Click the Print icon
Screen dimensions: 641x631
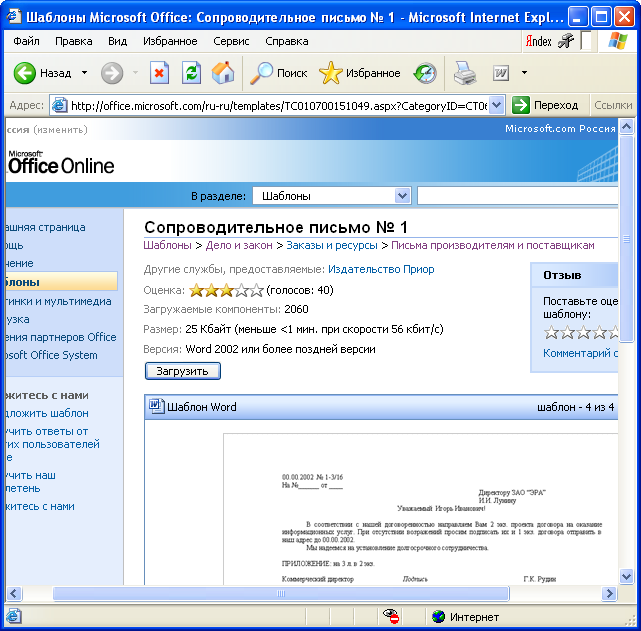pos(465,73)
